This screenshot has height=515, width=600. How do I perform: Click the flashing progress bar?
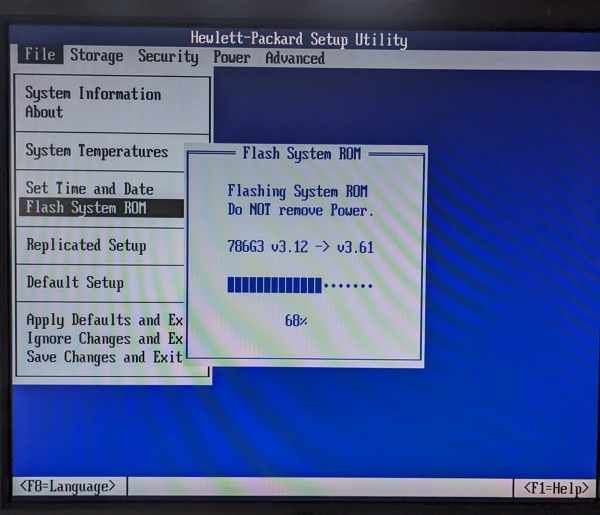(x=300, y=285)
